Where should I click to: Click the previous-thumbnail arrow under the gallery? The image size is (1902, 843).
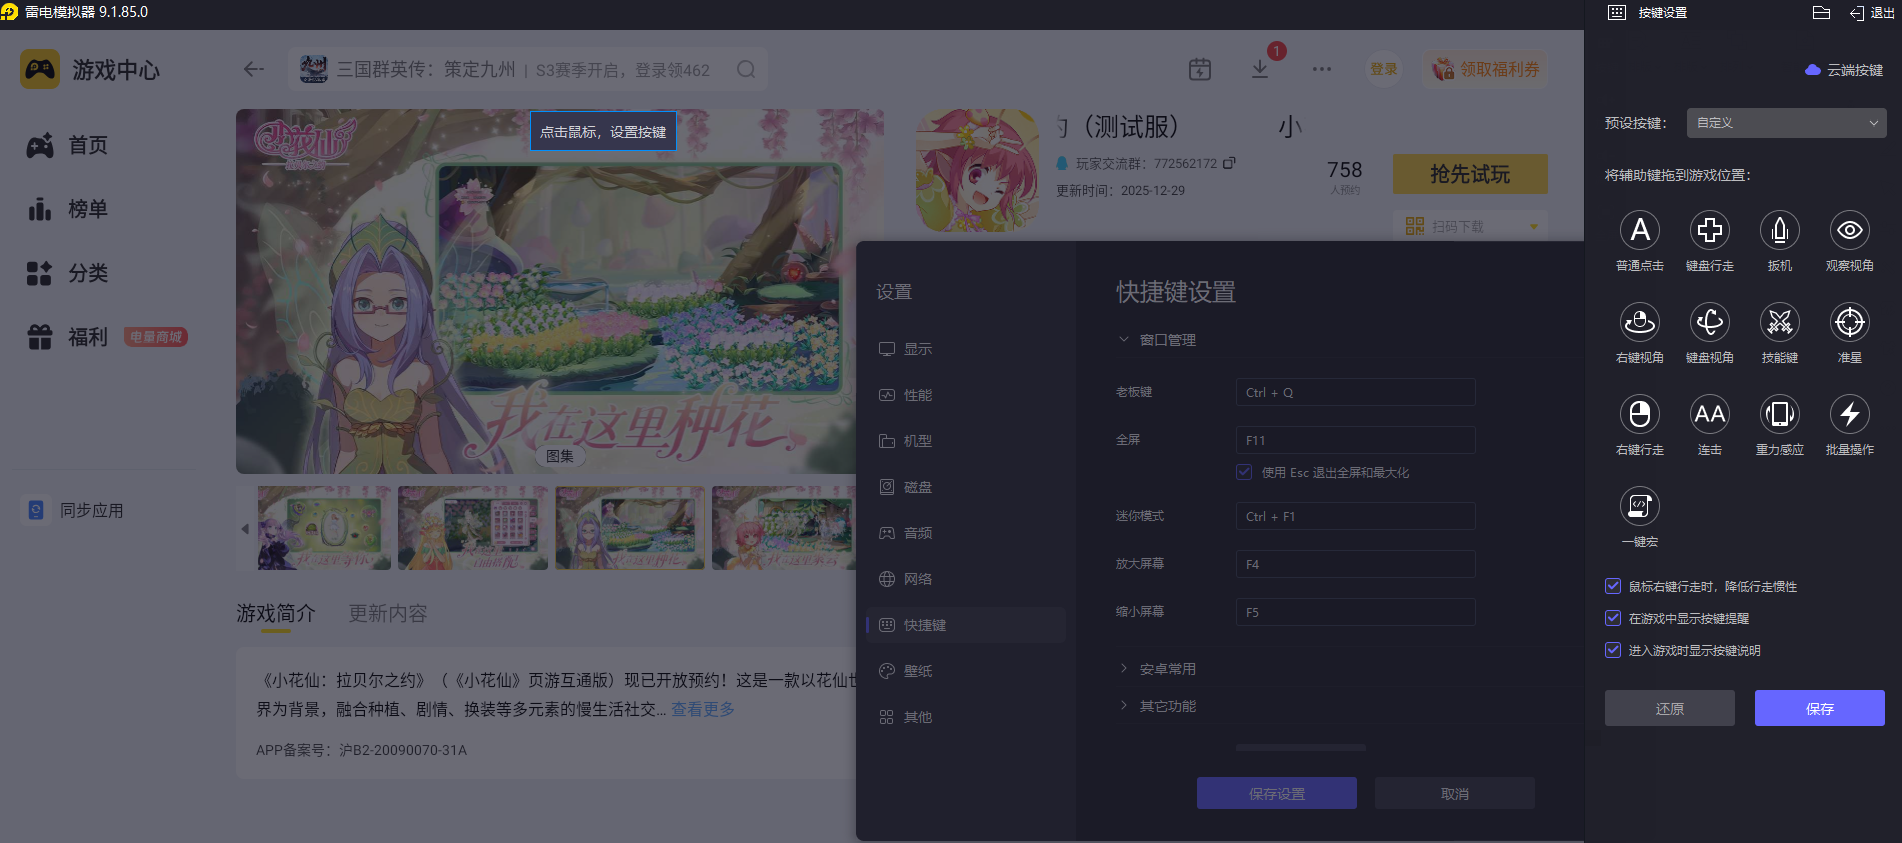(x=245, y=528)
